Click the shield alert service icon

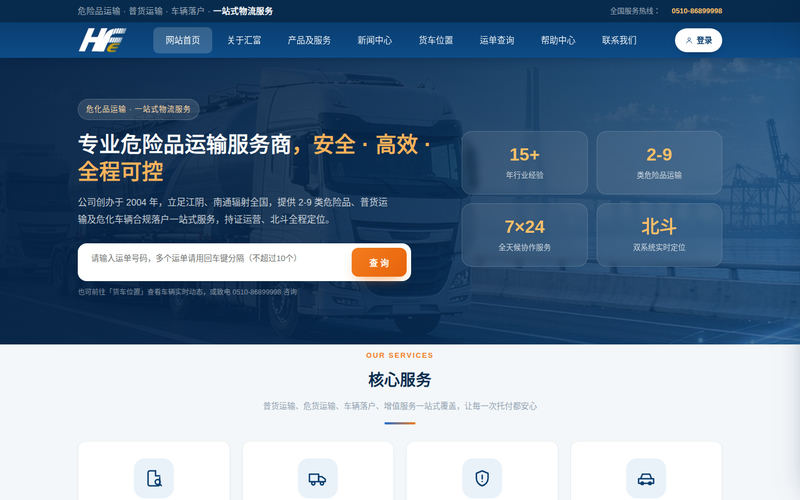[x=482, y=478]
